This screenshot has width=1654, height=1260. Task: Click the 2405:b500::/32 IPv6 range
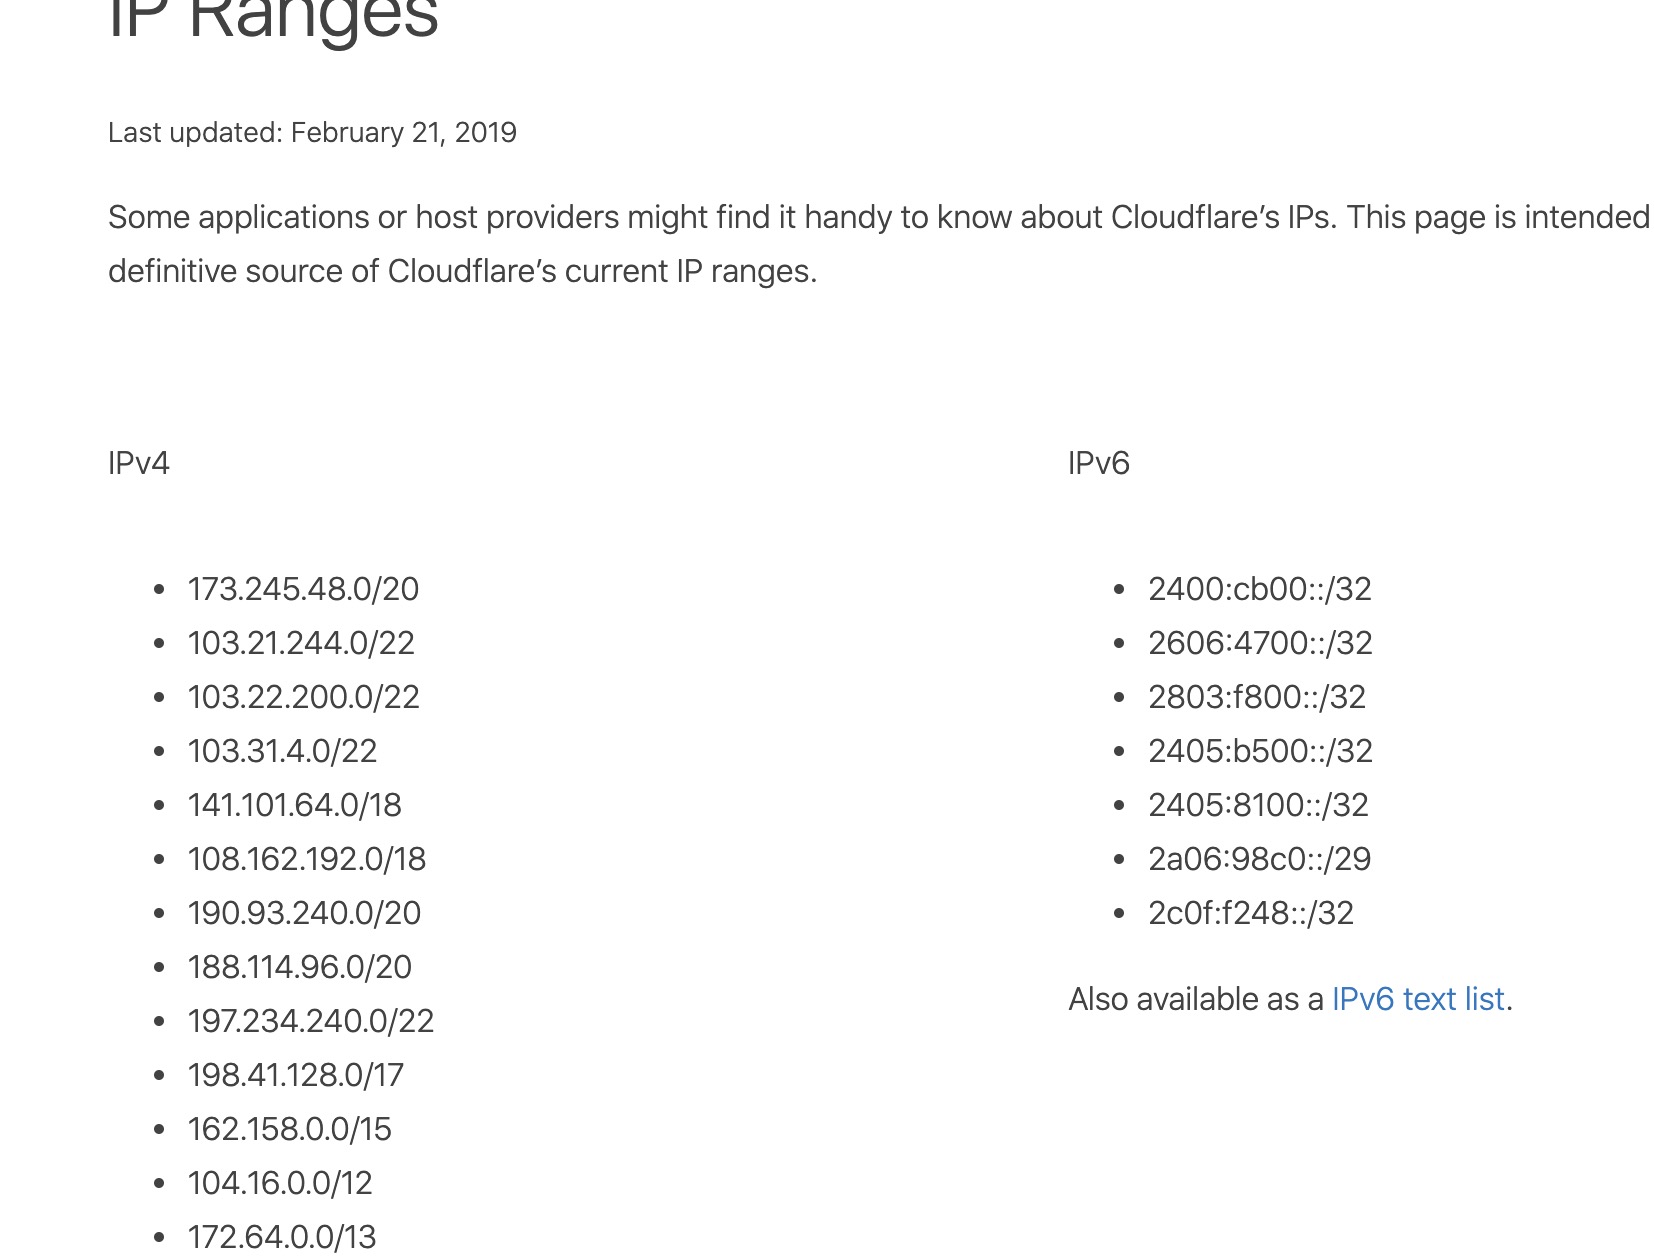(1260, 751)
